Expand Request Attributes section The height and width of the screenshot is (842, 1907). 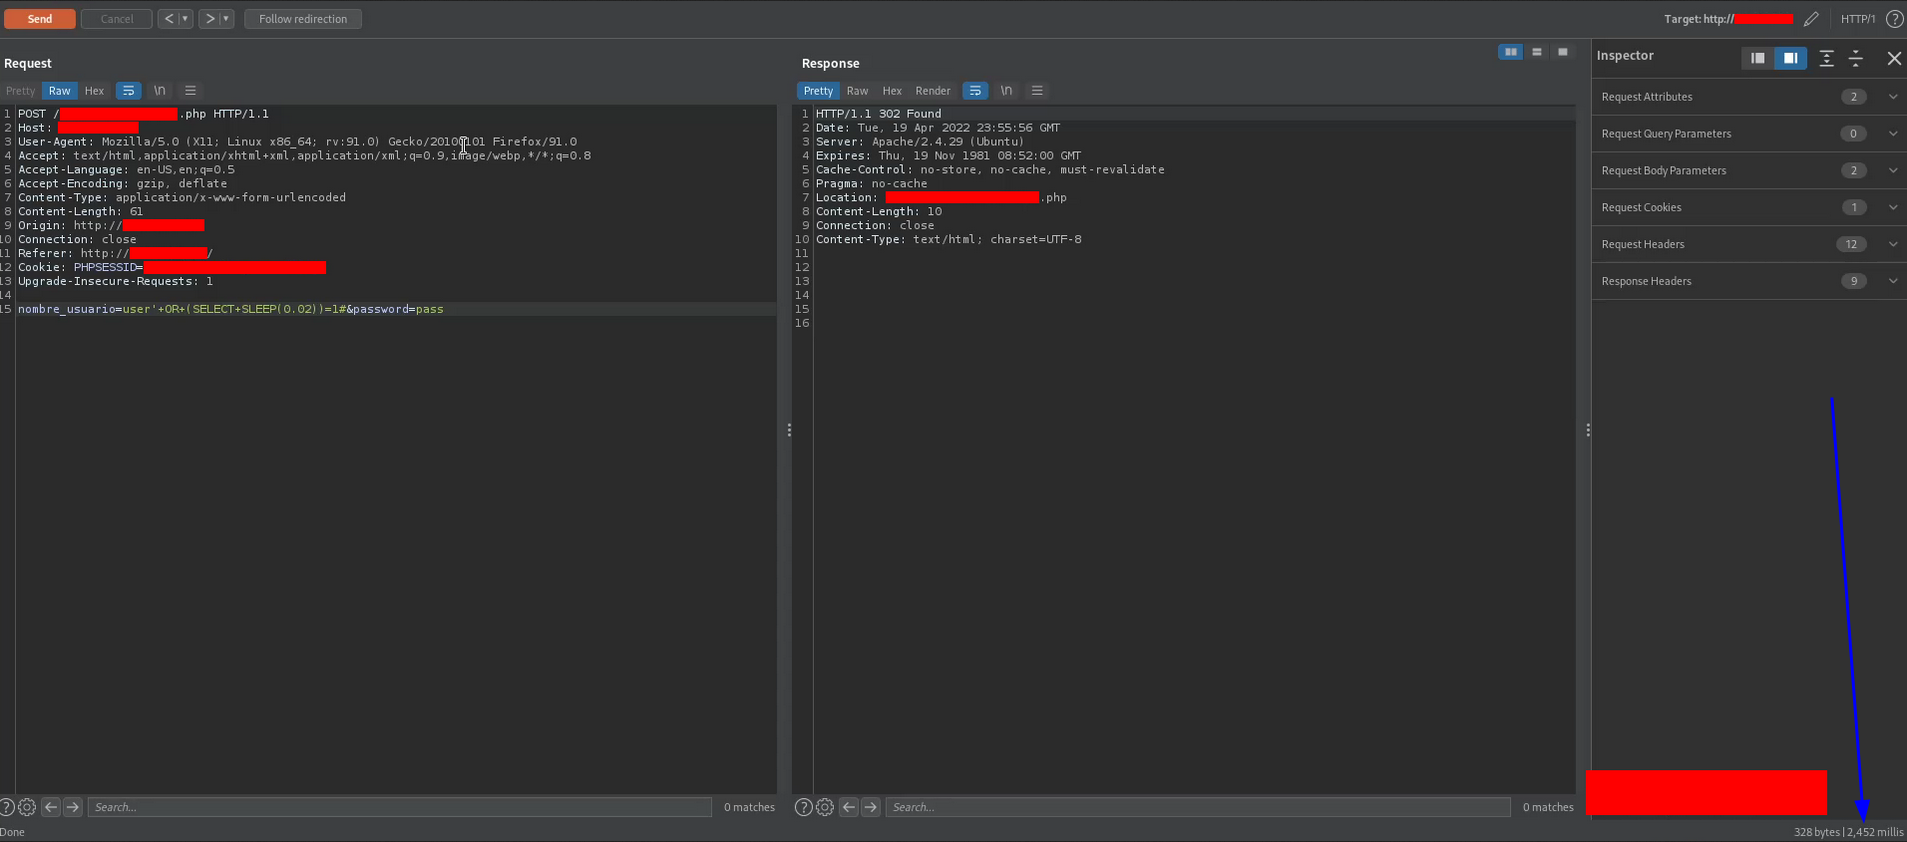coord(1749,97)
